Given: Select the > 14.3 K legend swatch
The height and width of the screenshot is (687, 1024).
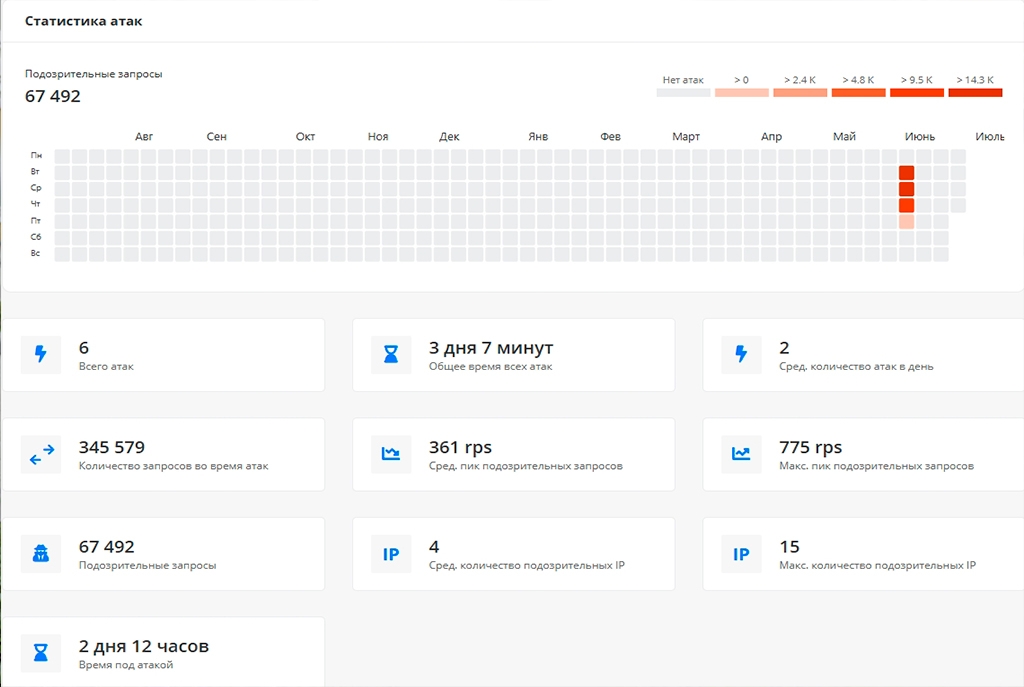Looking at the screenshot, I should pyautogui.click(x=975, y=93).
